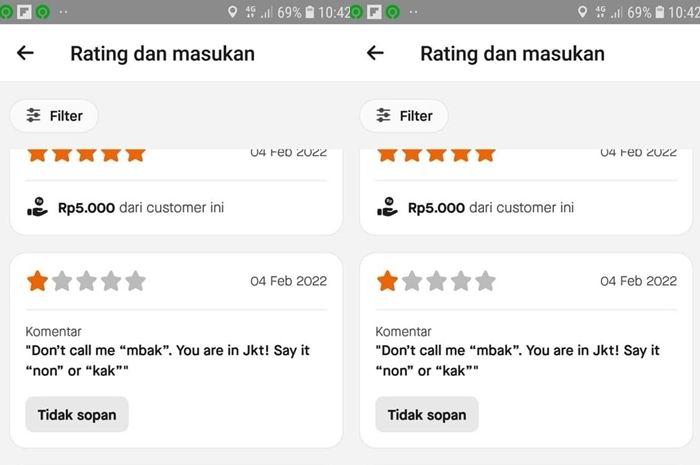Click the filter sliders icon in the left screenshot
Screen dimensions: 700x465
(x=34, y=116)
